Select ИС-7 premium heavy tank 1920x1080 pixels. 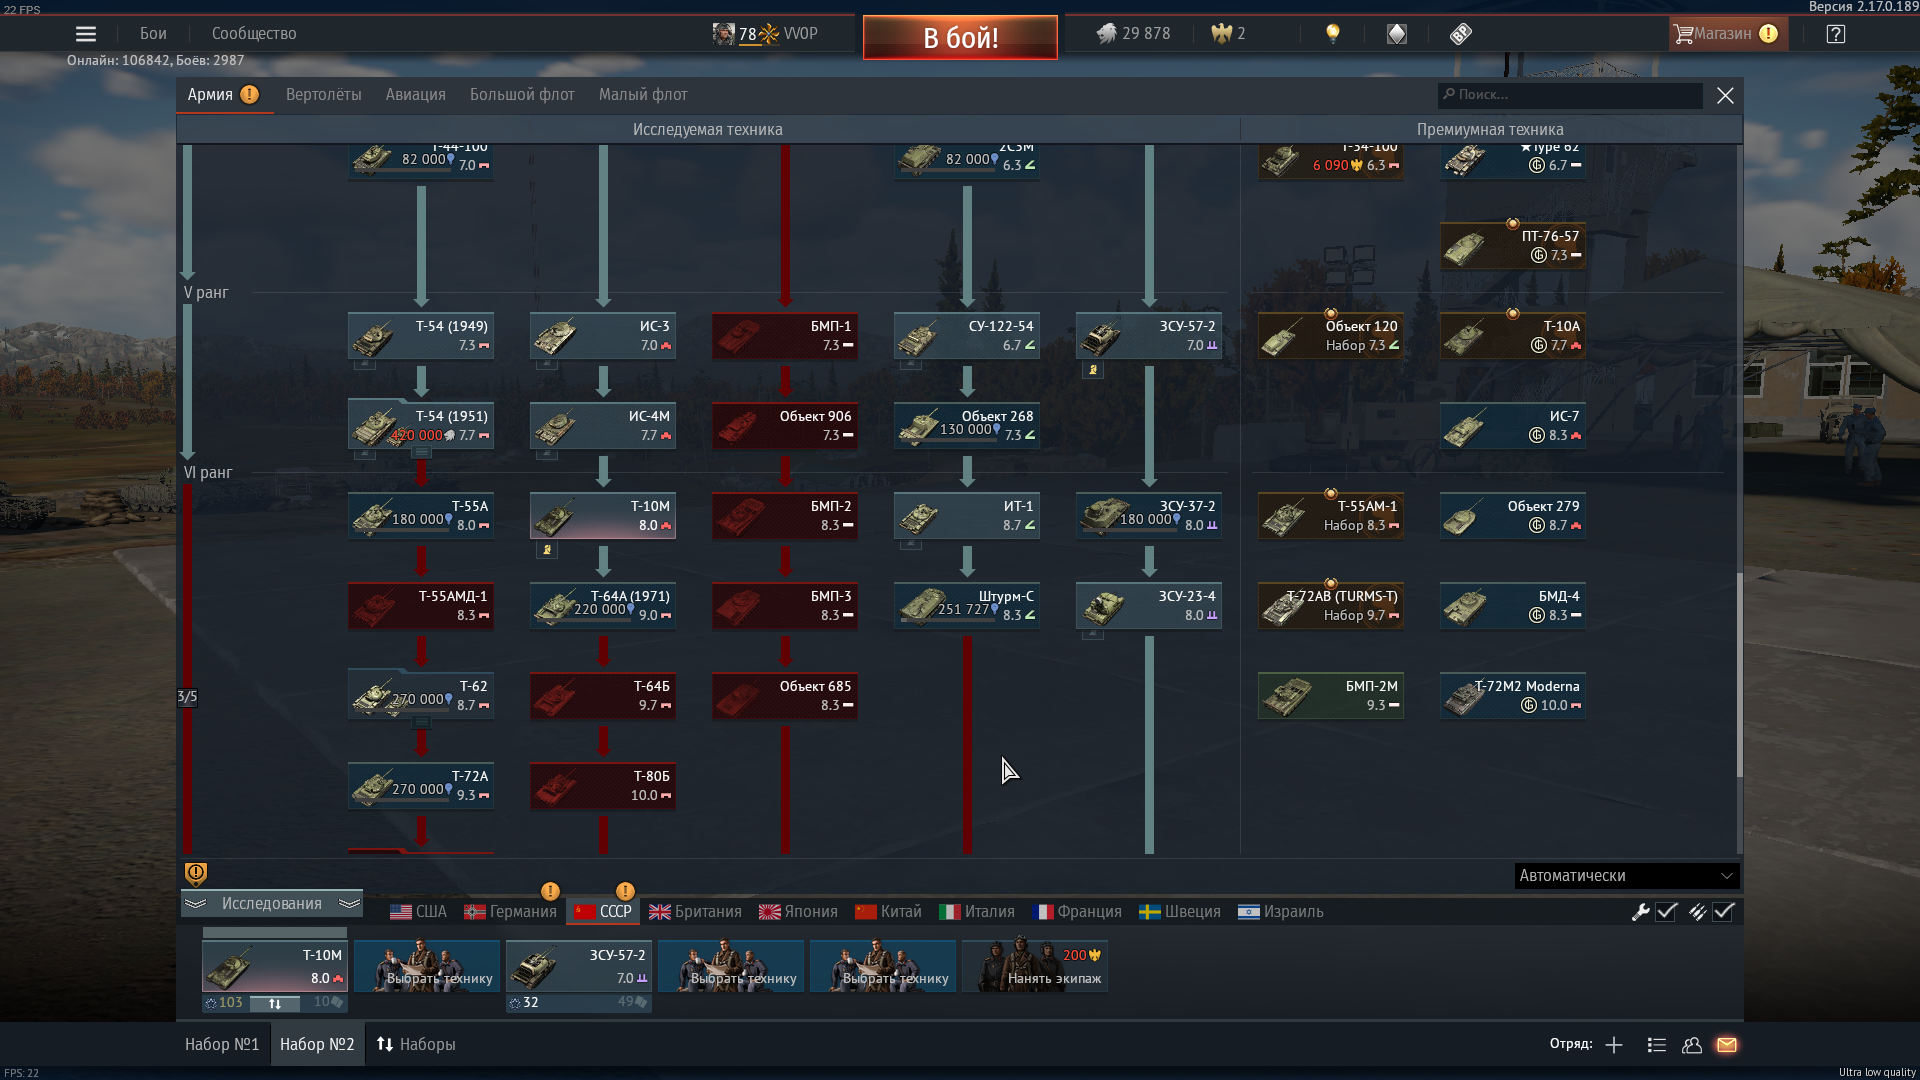1513,426
